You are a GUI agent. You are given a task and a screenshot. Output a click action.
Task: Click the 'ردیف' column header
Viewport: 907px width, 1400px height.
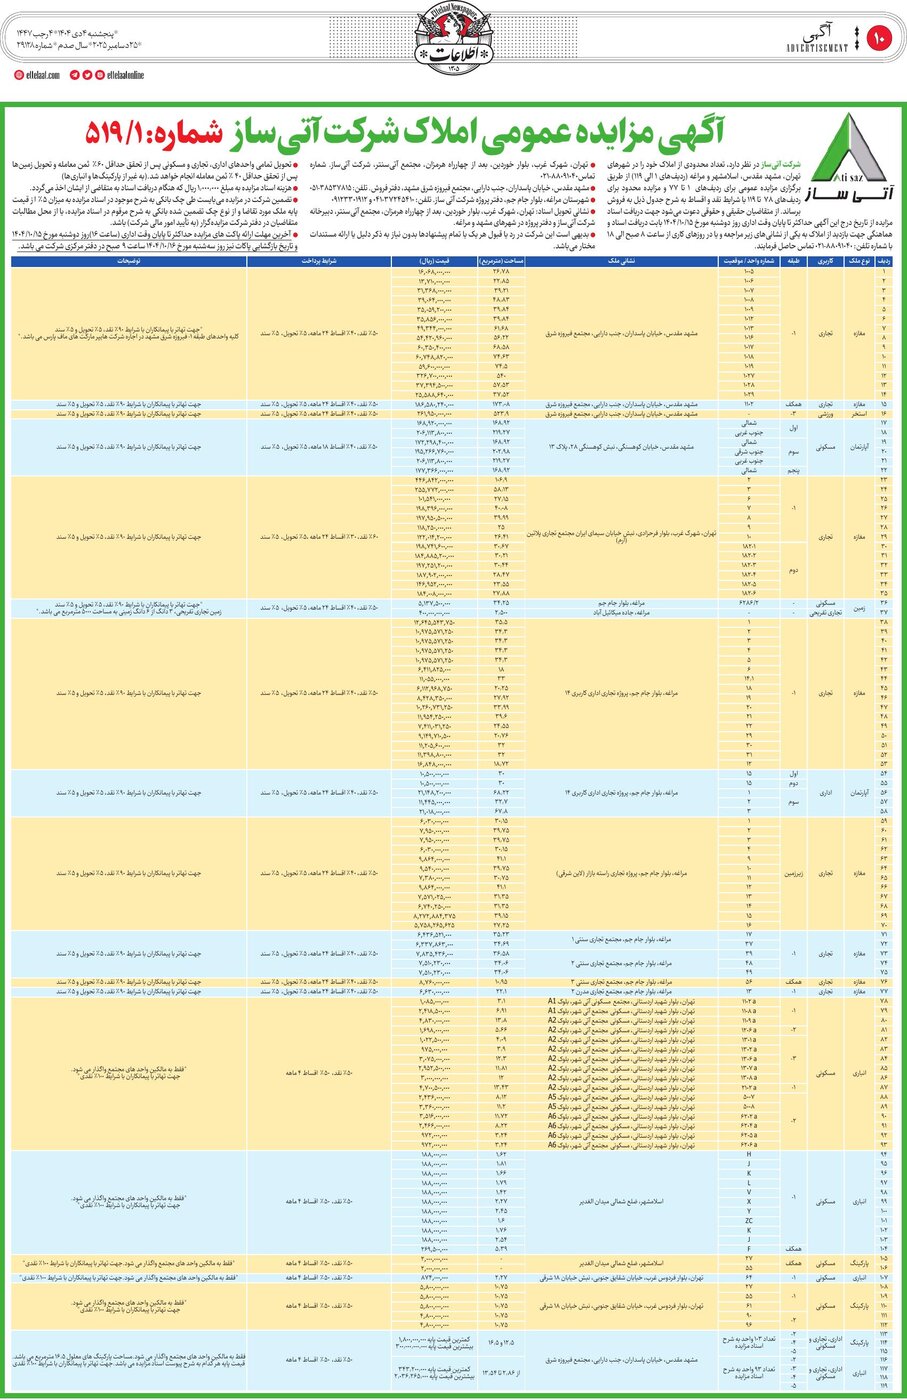coord(883,260)
